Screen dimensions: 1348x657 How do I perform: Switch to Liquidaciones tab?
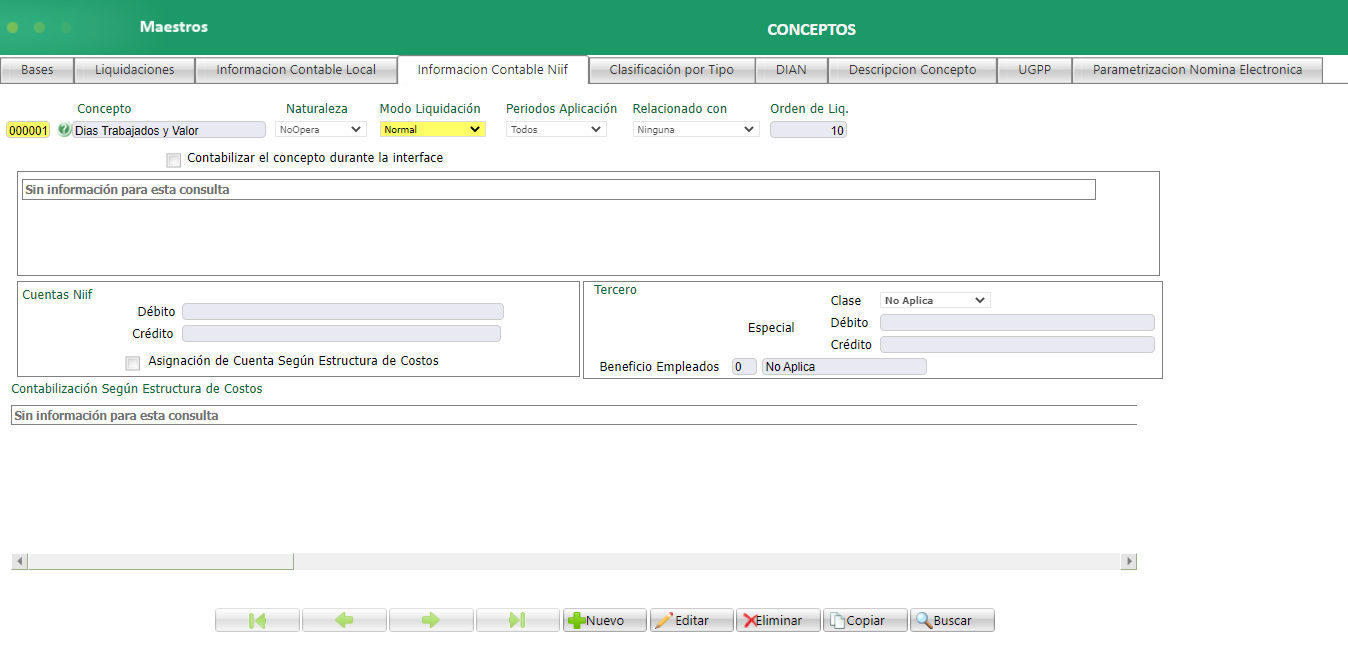tap(135, 70)
